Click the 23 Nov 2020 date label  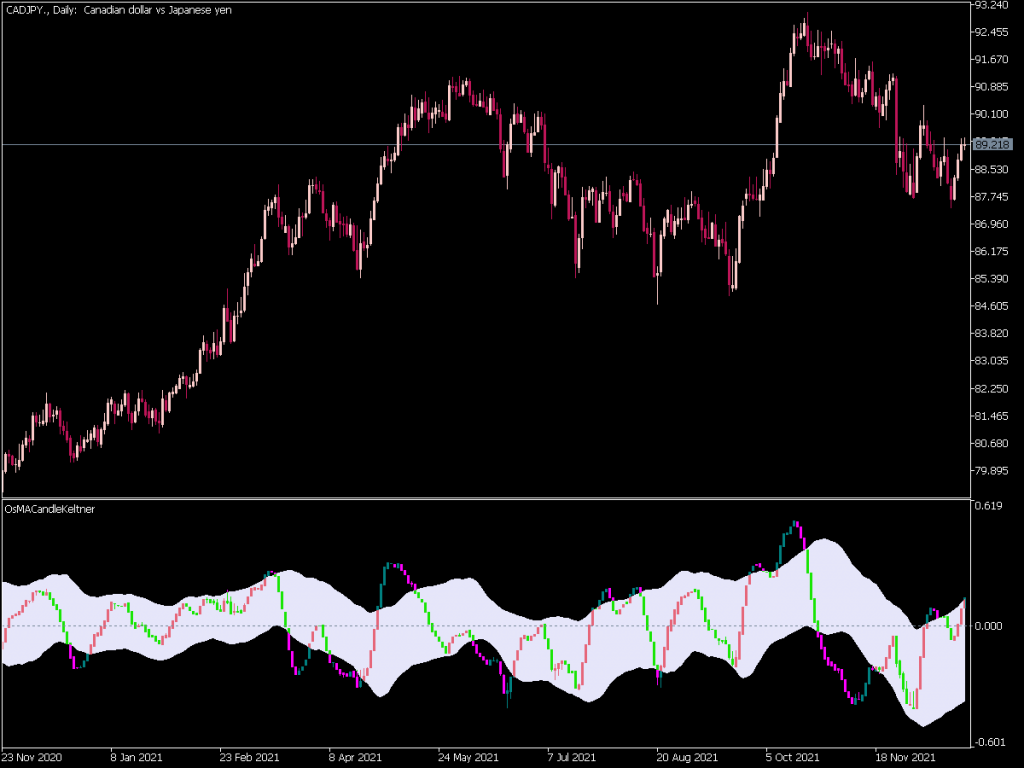[x=31, y=757]
